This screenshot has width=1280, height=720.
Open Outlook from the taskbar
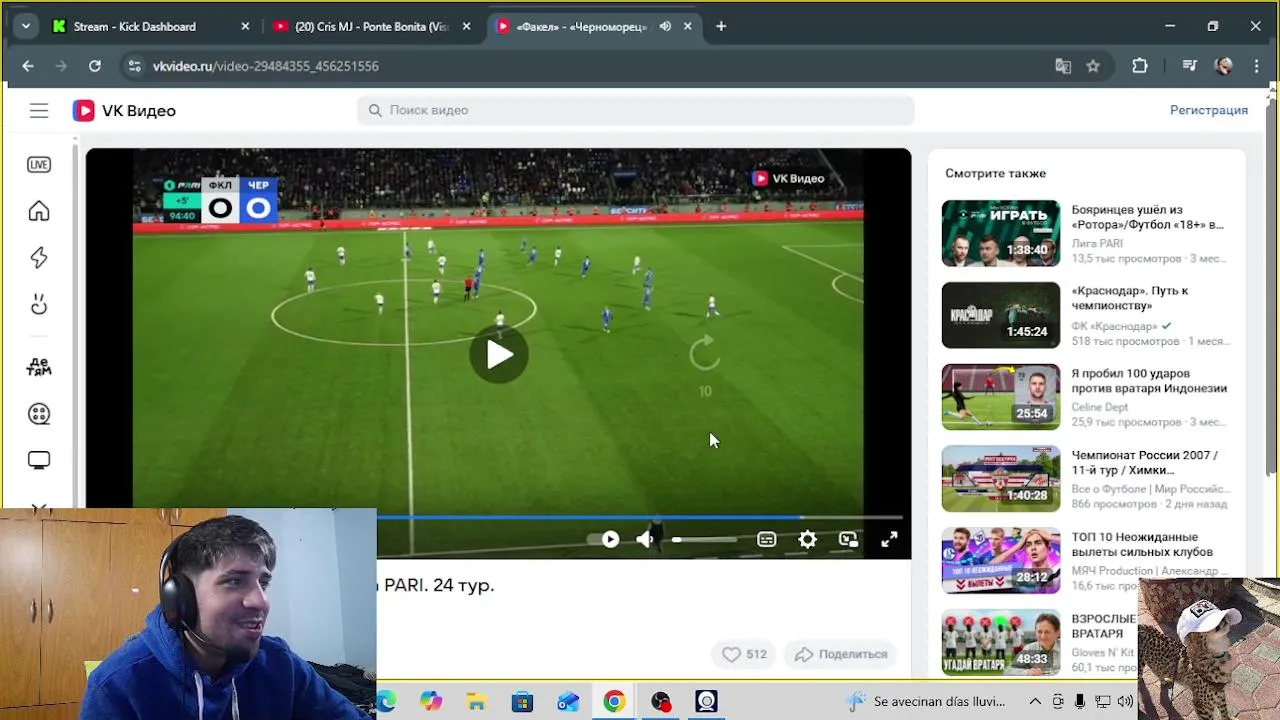click(x=568, y=702)
